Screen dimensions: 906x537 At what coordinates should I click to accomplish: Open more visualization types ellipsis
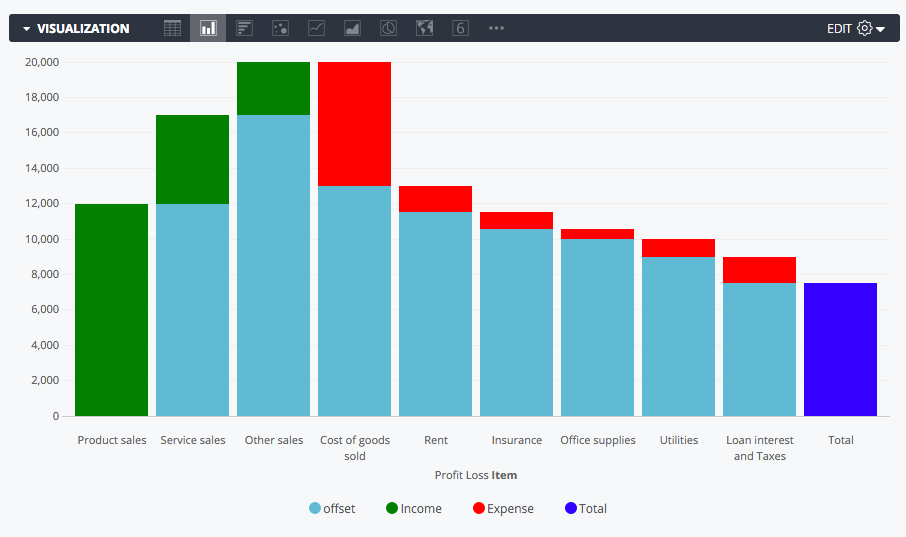(x=496, y=28)
